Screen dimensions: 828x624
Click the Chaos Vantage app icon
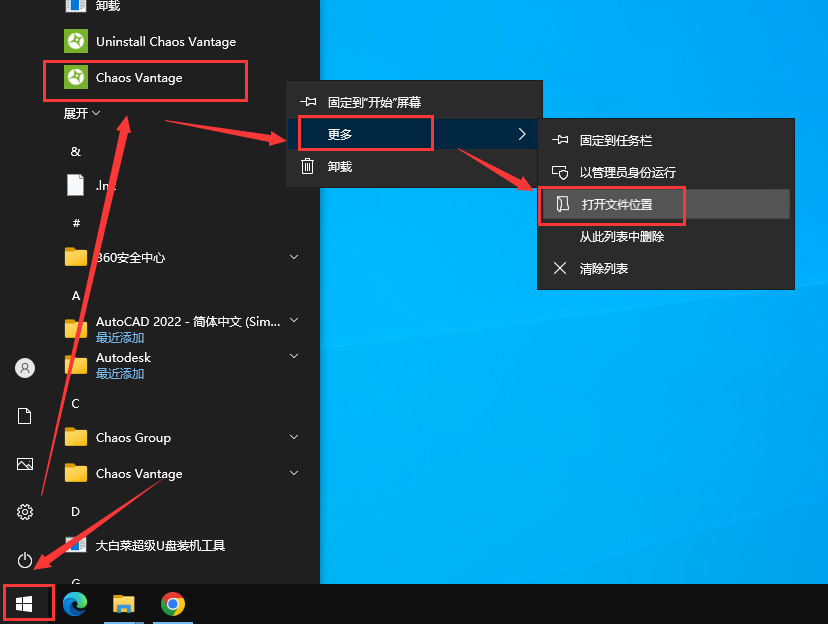point(76,78)
